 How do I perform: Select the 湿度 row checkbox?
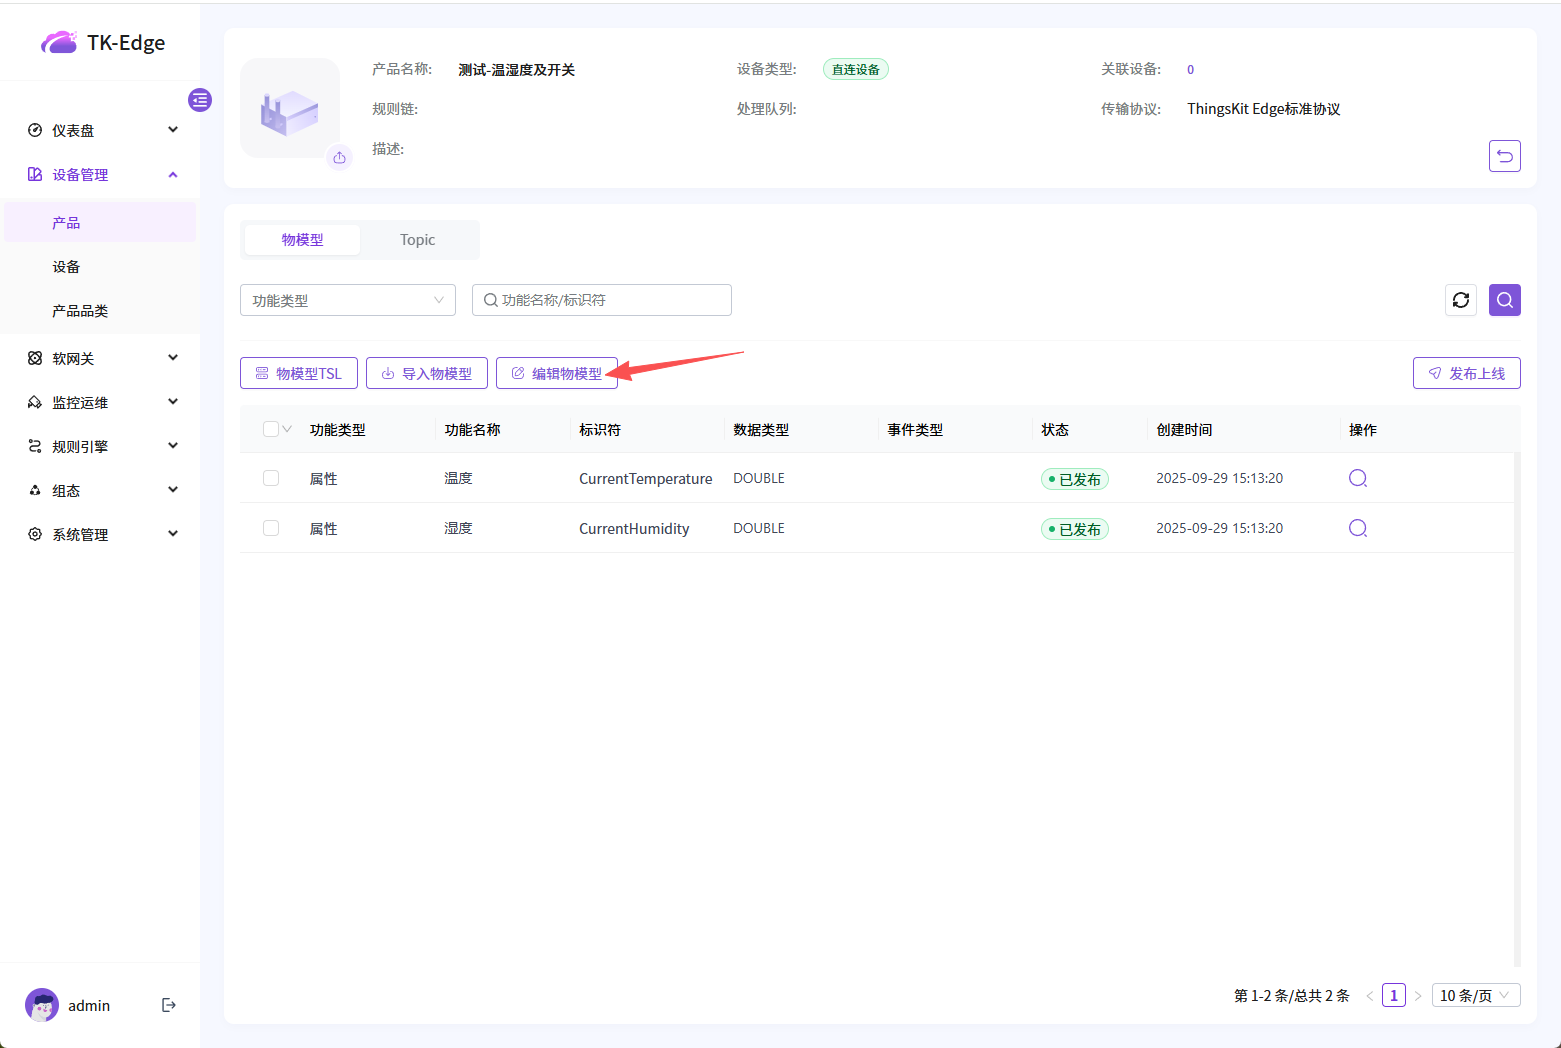[271, 528]
